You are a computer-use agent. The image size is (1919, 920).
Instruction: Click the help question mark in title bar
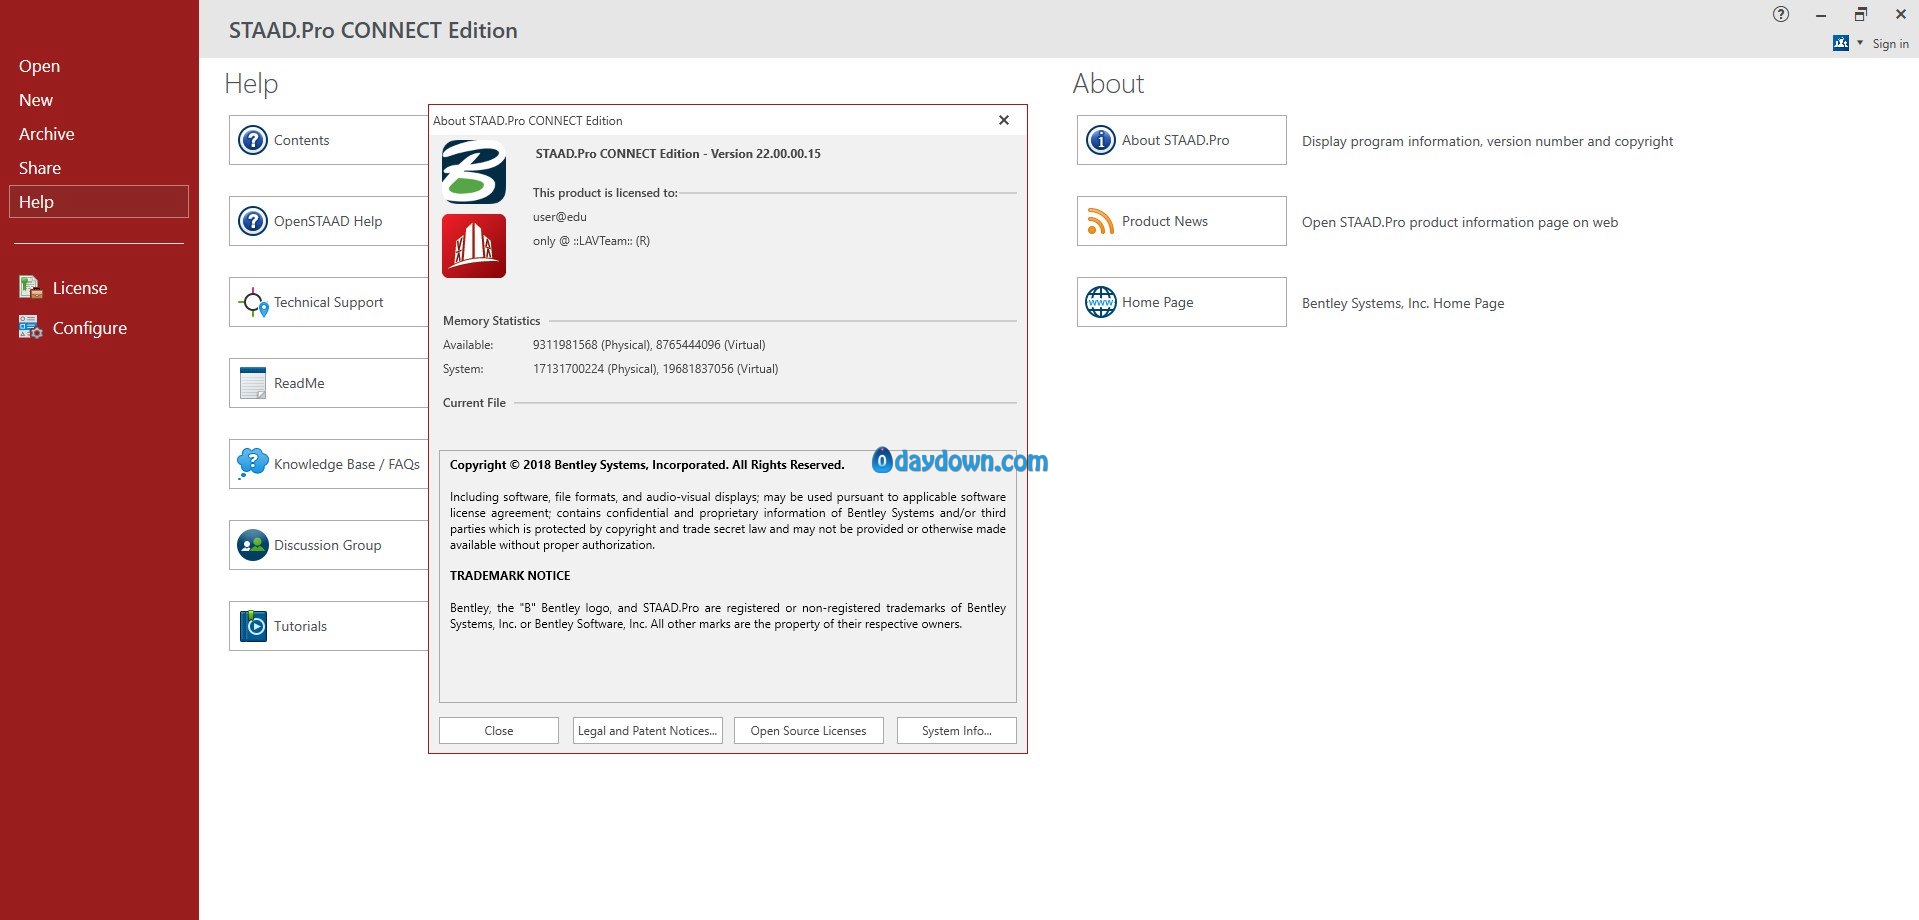point(1781,14)
